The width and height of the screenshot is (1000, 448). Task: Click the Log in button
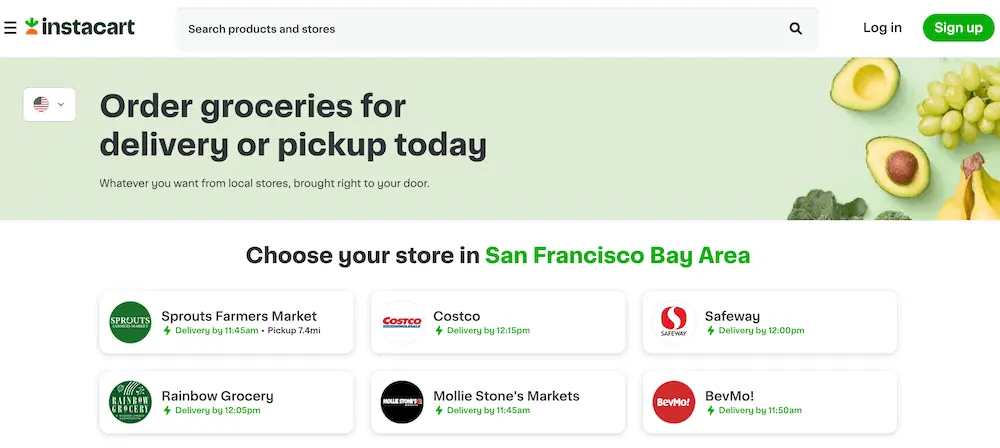[882, 28]
